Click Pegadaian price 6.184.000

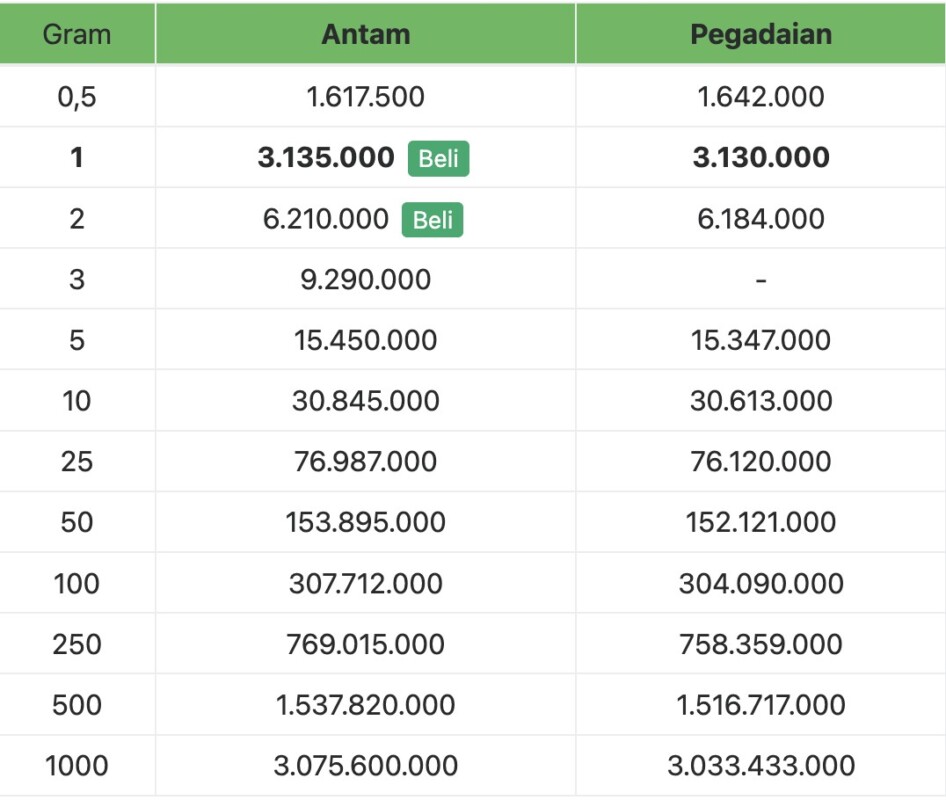[x=760, y=219]
